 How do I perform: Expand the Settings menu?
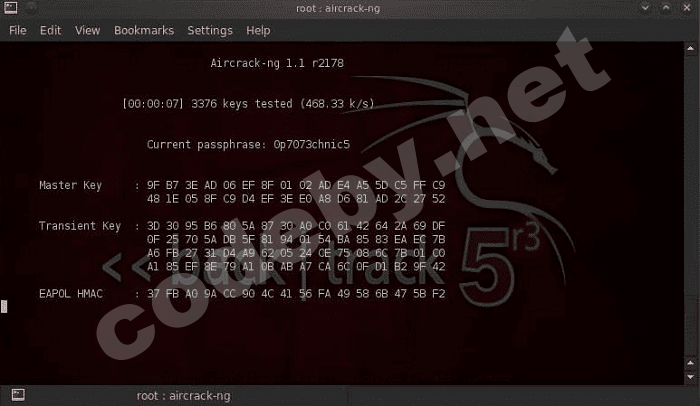pyautogui.click(x=210, y=30)
